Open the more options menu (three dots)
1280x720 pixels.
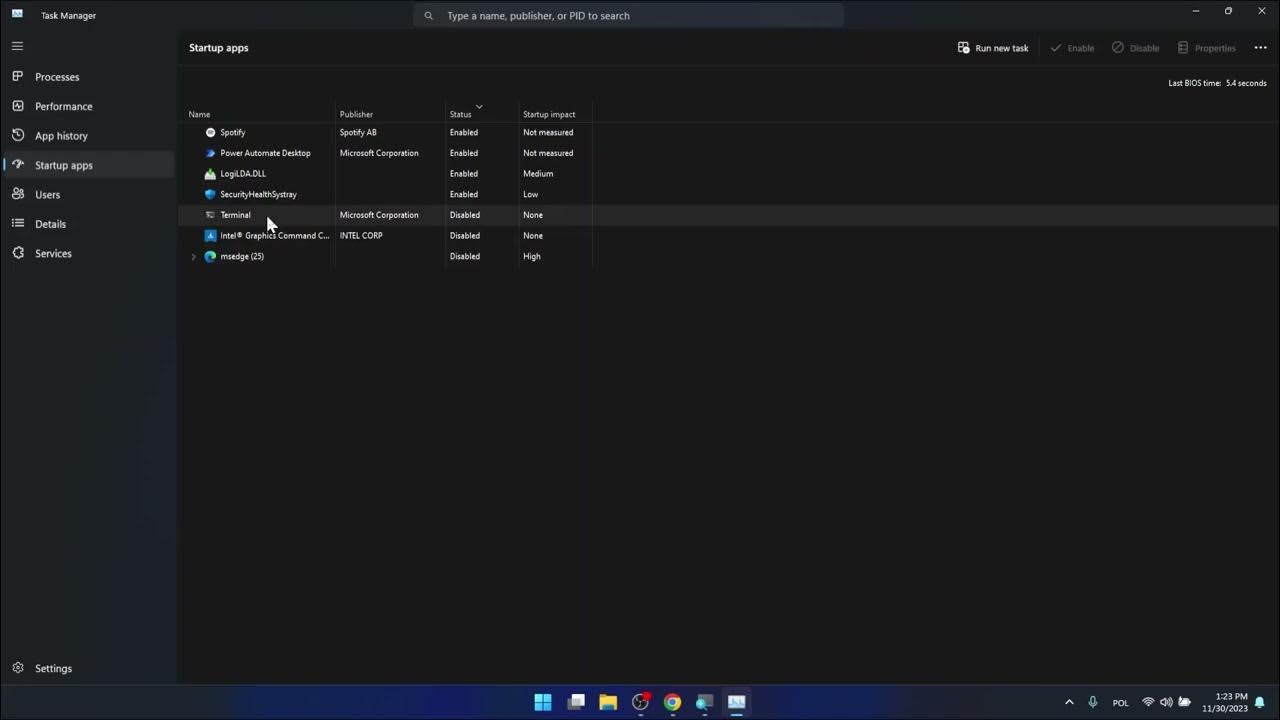point(1260,47)
